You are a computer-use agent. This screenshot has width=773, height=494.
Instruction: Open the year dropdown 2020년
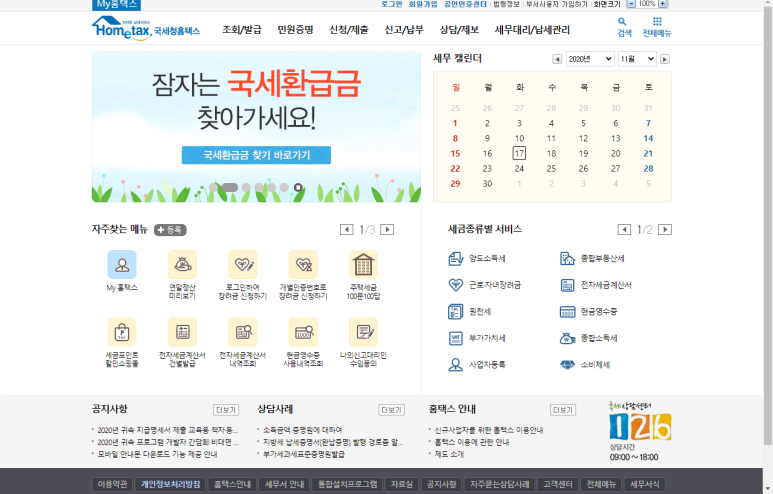point(590,59)
